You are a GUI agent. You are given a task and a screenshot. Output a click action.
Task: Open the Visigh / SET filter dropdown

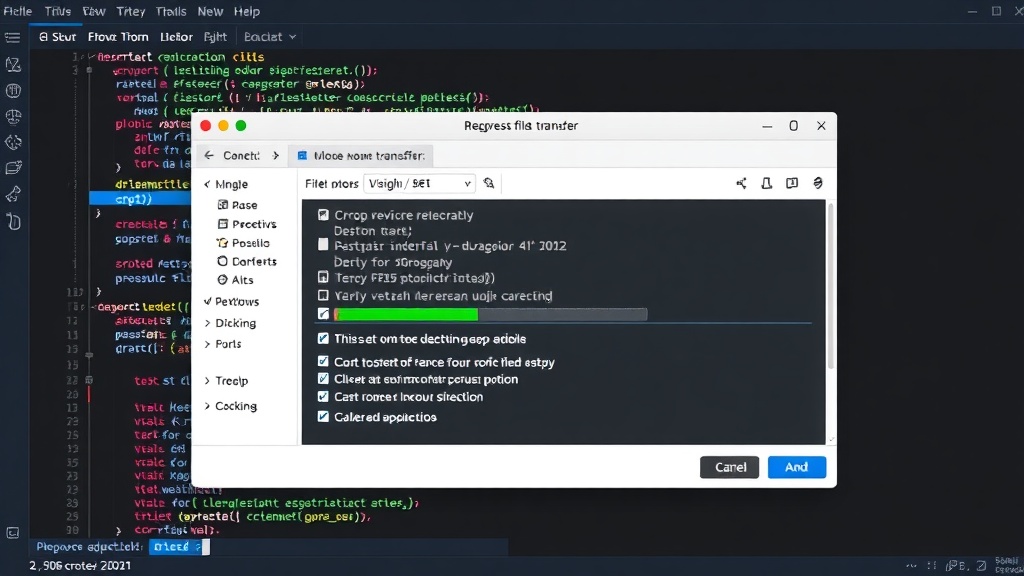[419, 184]
